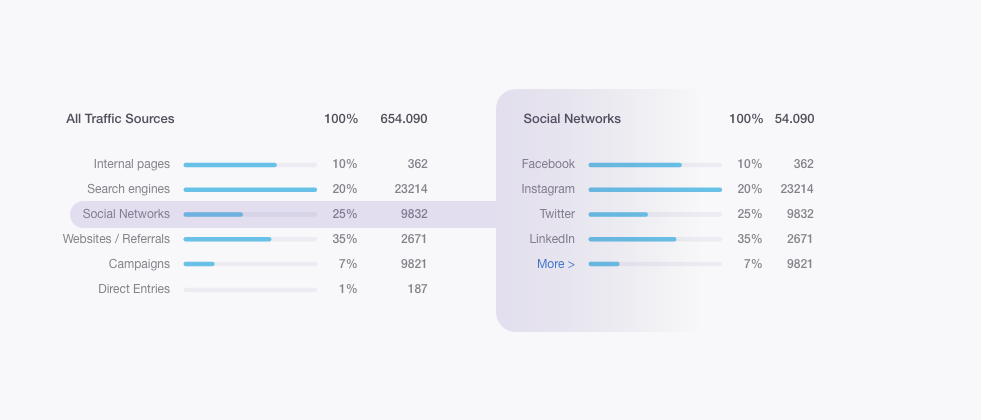This screenshot has width=981, height=420.
Task: Click the Campaigns progress bar
Action: pyautogui.click(x=250, y=264)
